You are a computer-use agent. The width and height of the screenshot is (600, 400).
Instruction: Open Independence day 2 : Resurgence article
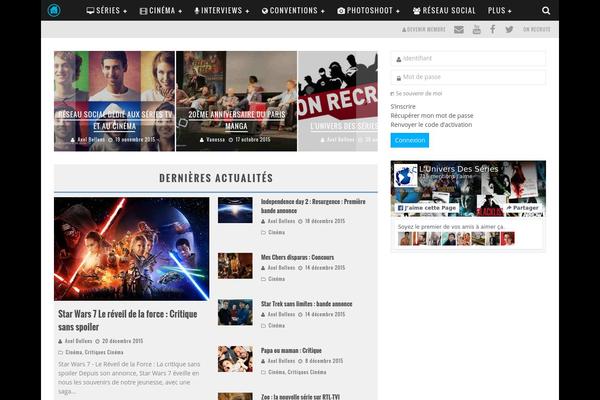[313, 206]
